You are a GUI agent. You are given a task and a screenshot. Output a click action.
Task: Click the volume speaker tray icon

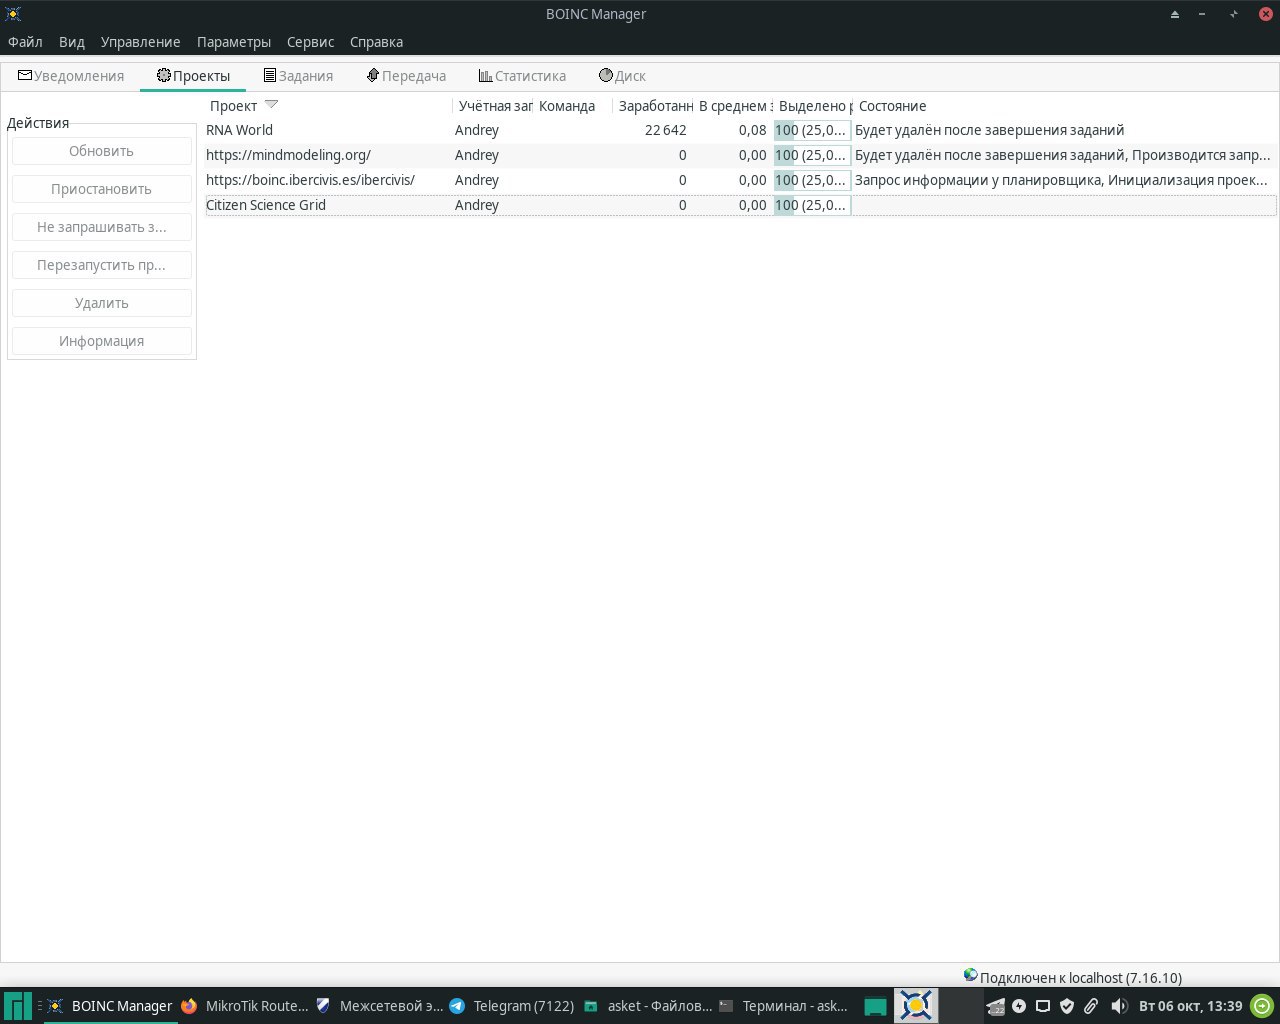tap(1119, 1006)
